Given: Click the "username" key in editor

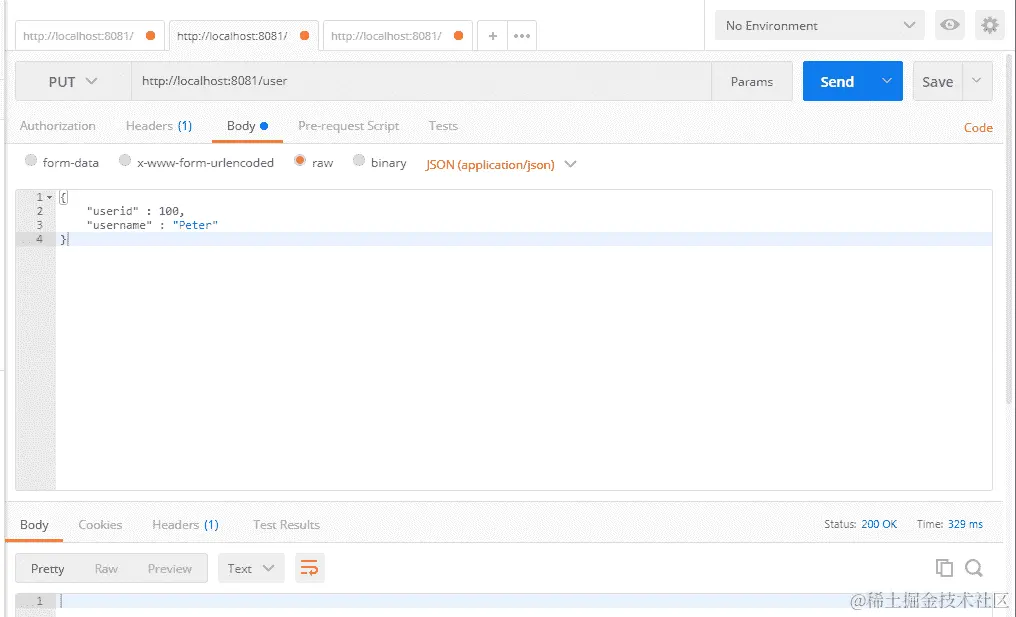Looking at the screenshot, I should pyautogui.click(x=120, y=225).
